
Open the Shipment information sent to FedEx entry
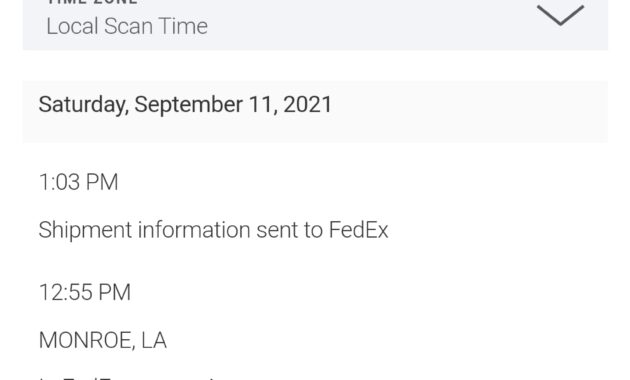(x=213, y=230)
